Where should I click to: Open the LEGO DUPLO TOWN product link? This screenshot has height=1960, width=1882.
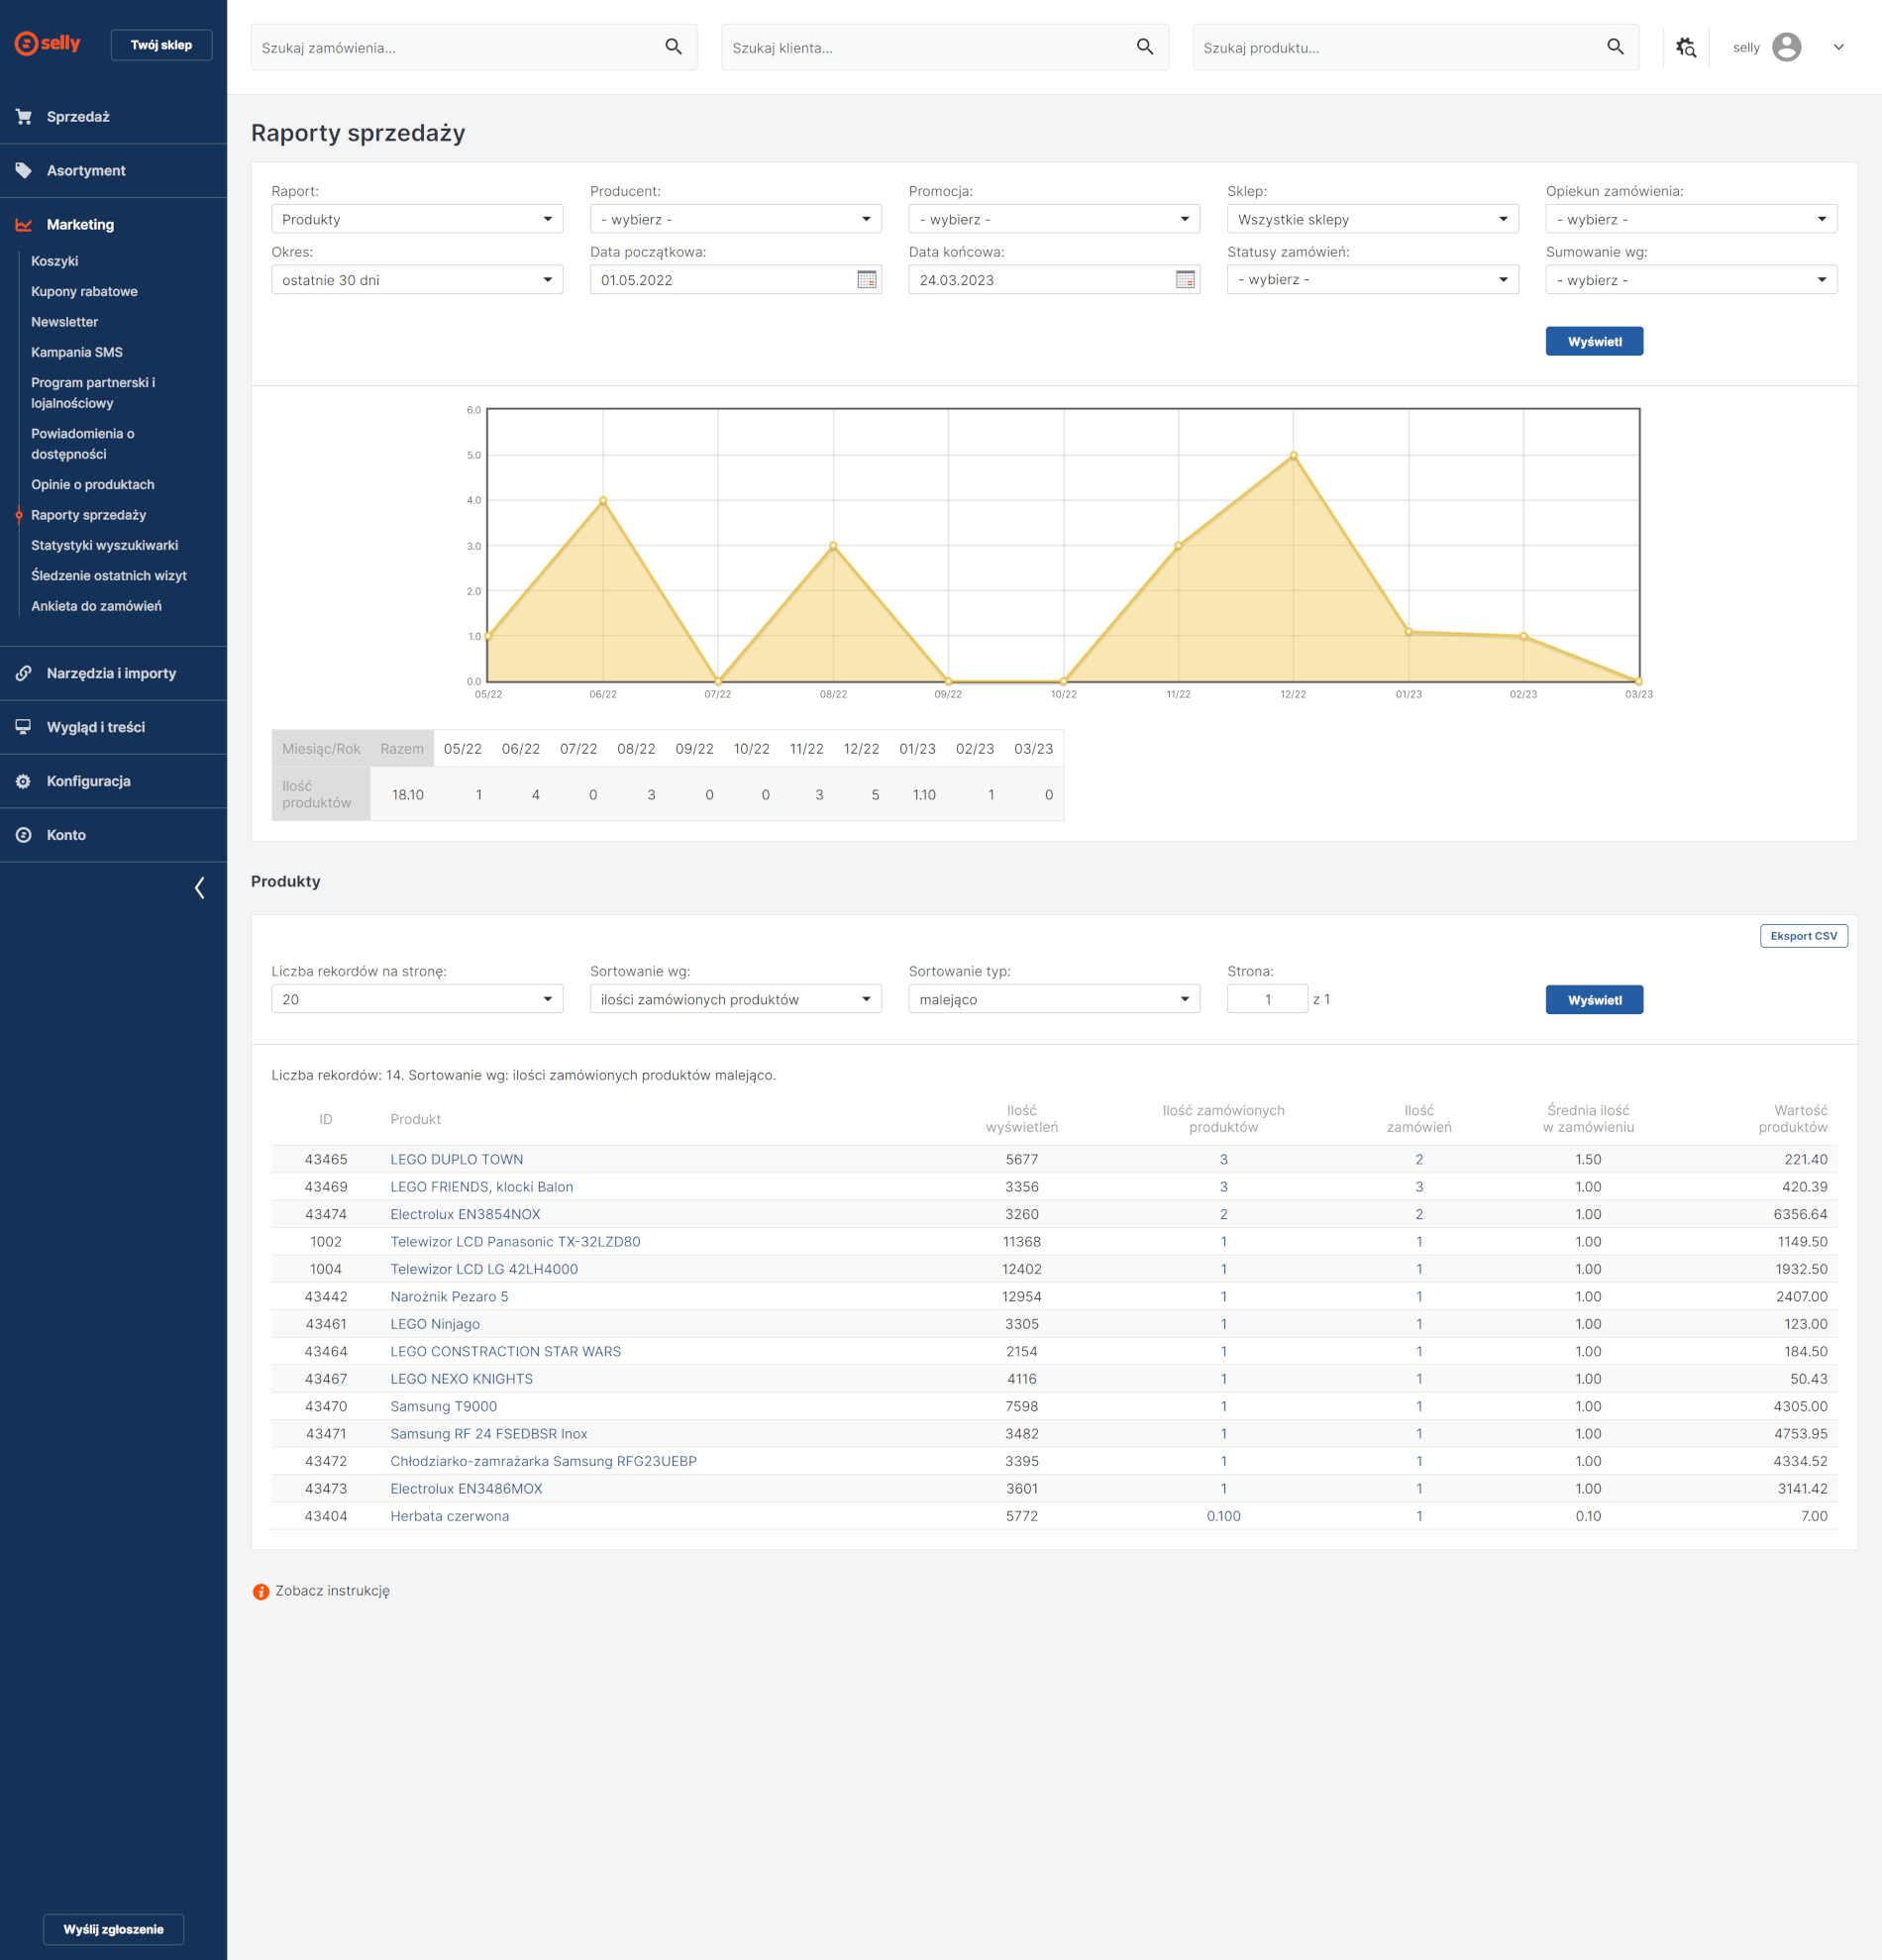456,1159
